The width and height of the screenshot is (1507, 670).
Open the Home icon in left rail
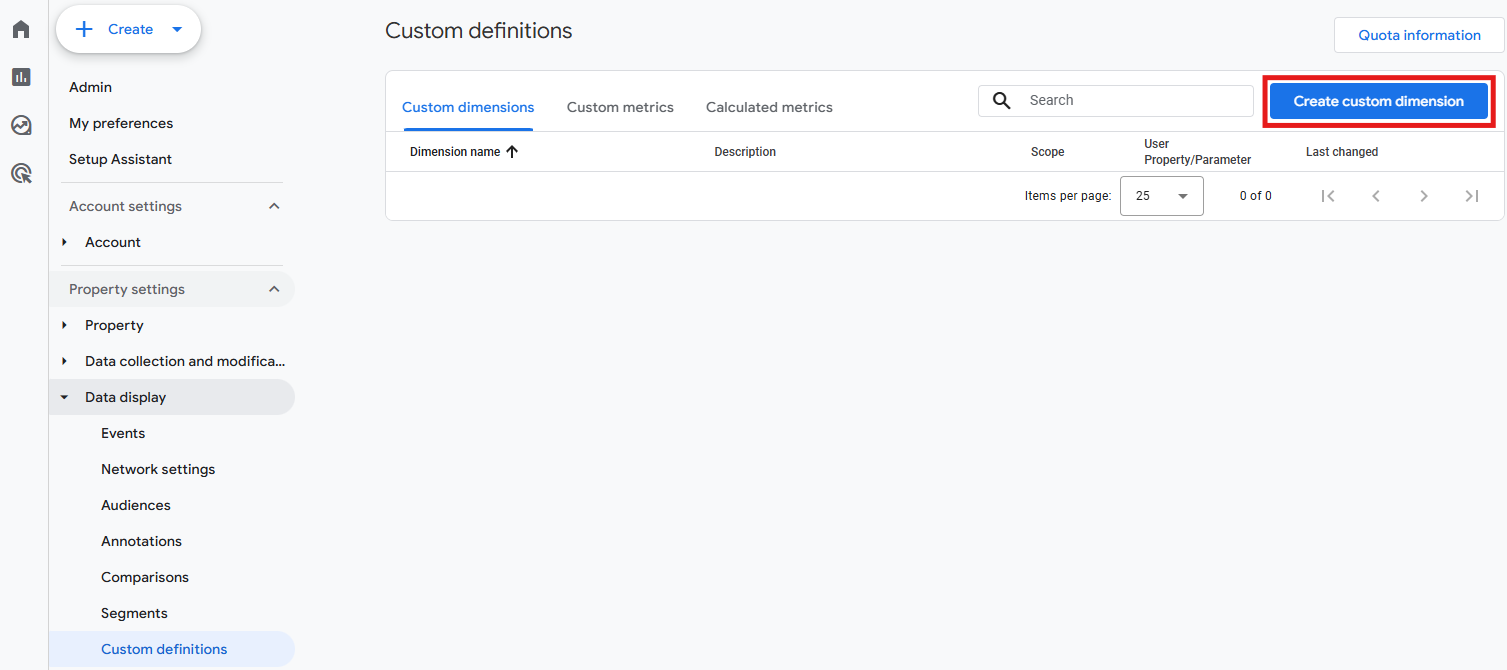[x=21, y=29]
